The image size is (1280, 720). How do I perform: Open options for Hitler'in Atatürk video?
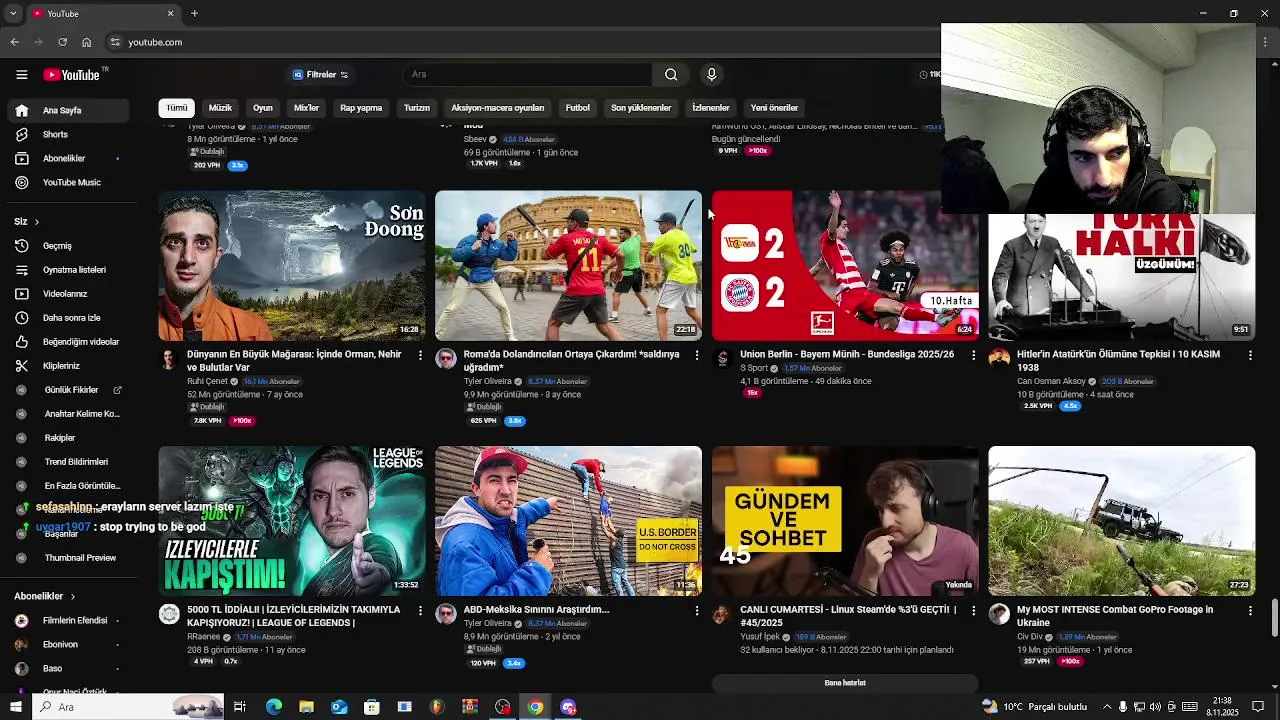pos(1250,355)
